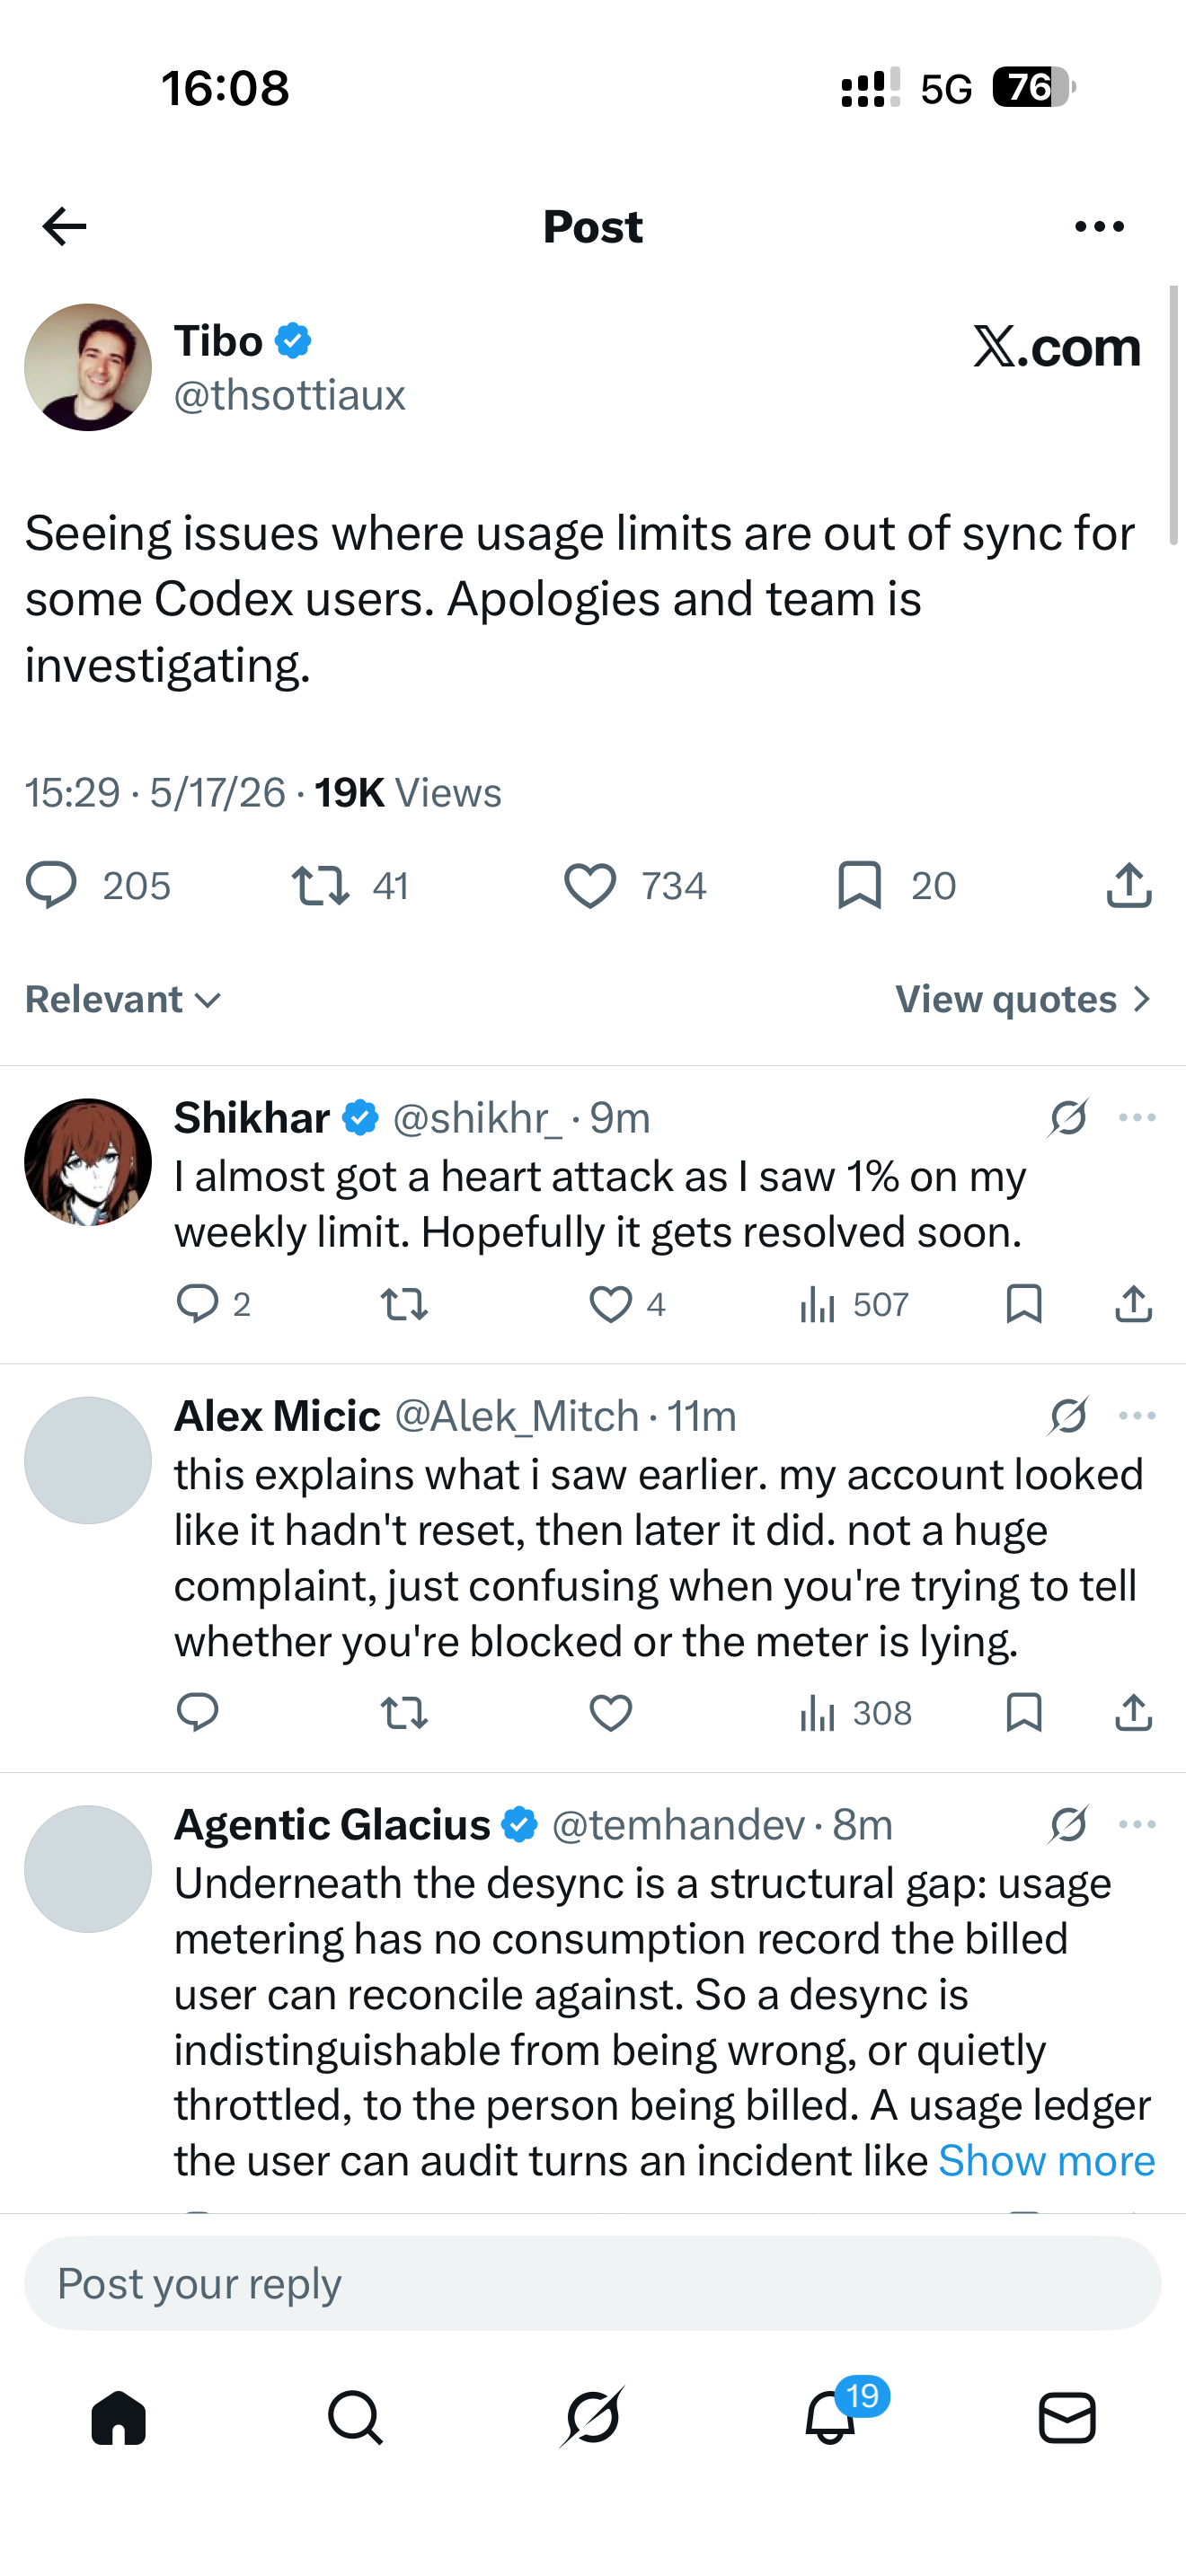The image size is (1186, 2576).
Task: Bookmark Tibo's post showing 20 bookmarks
Action: tap(897, 885)
